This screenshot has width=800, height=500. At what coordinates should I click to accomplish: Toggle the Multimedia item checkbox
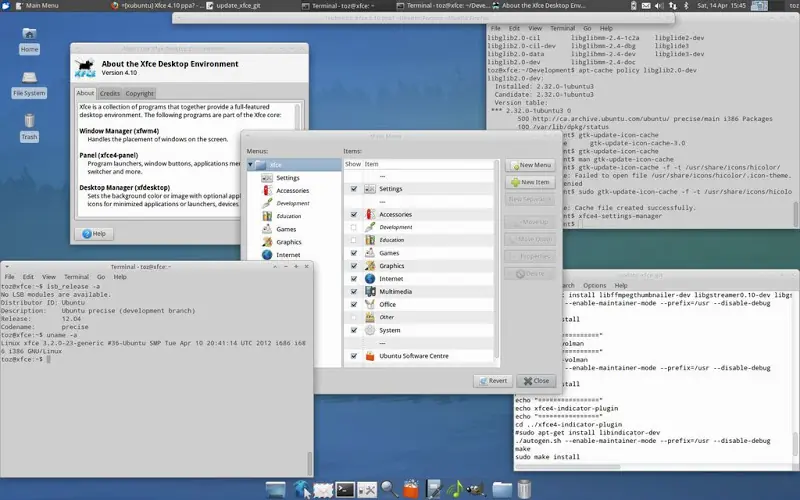pos(354,291)
